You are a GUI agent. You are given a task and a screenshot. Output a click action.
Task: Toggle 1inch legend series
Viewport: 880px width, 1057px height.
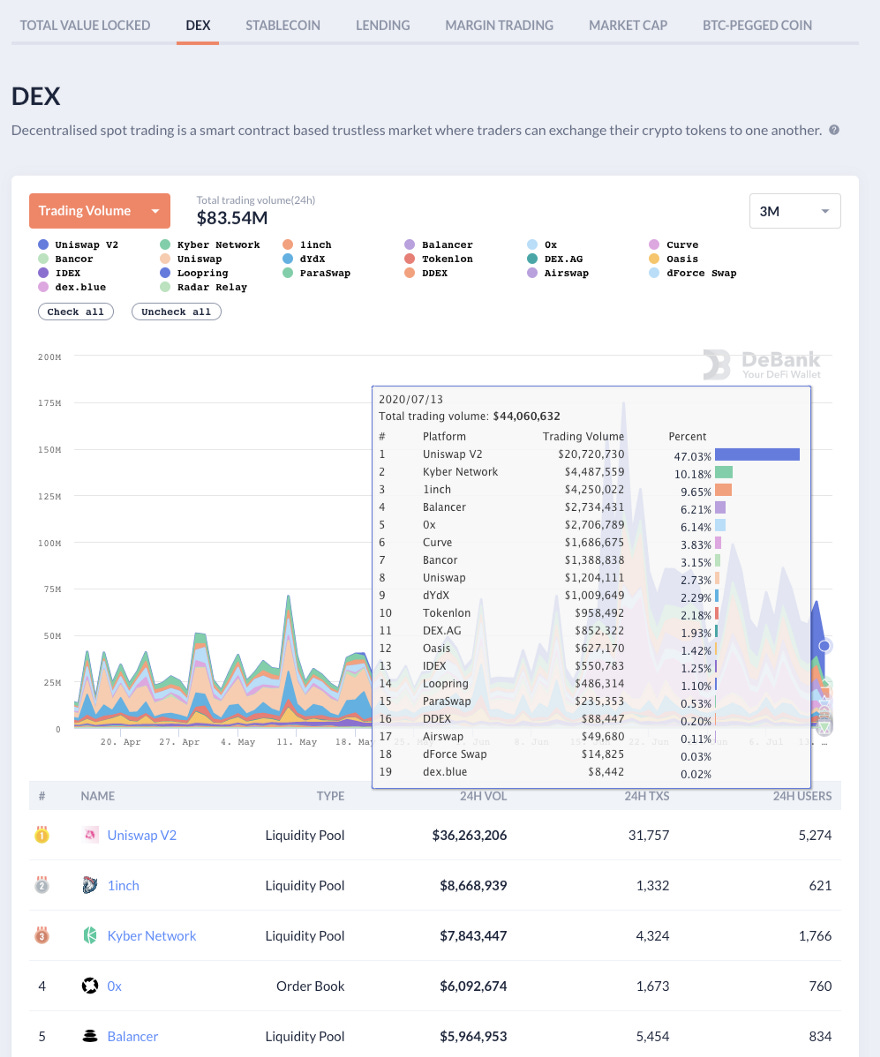[x=307, y=245]
